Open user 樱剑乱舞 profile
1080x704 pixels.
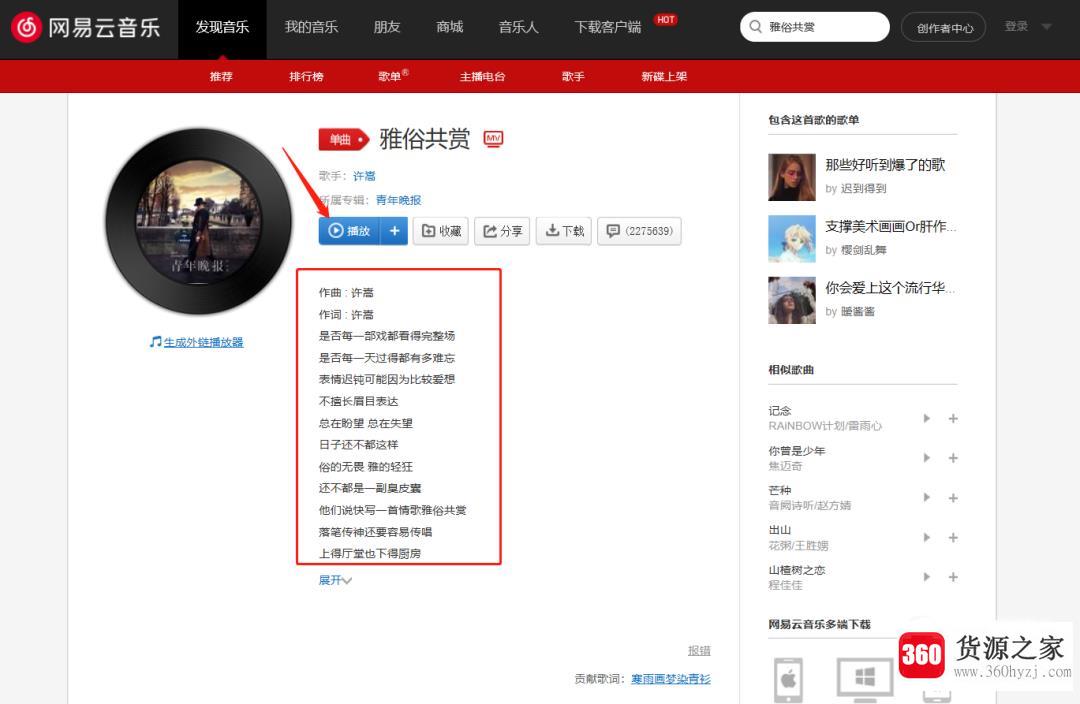point(864,250)
